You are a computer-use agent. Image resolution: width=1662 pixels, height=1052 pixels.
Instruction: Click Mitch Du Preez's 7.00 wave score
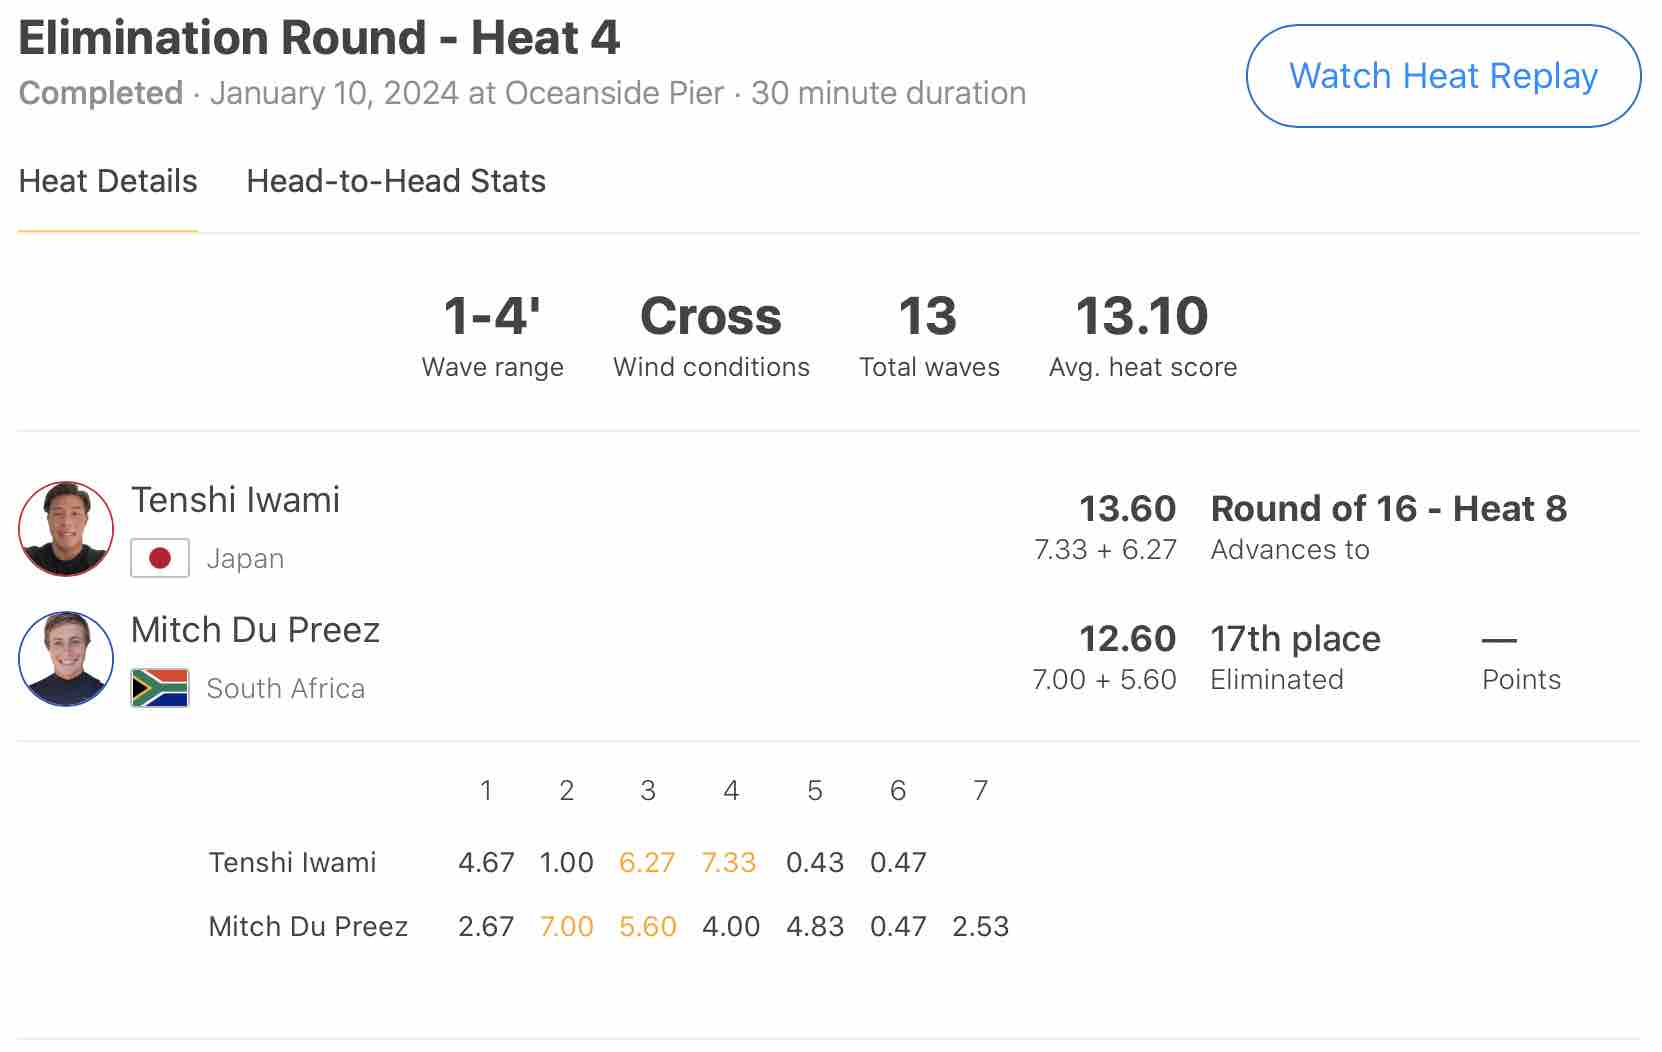pyautogui.click(x=566, y=926)
